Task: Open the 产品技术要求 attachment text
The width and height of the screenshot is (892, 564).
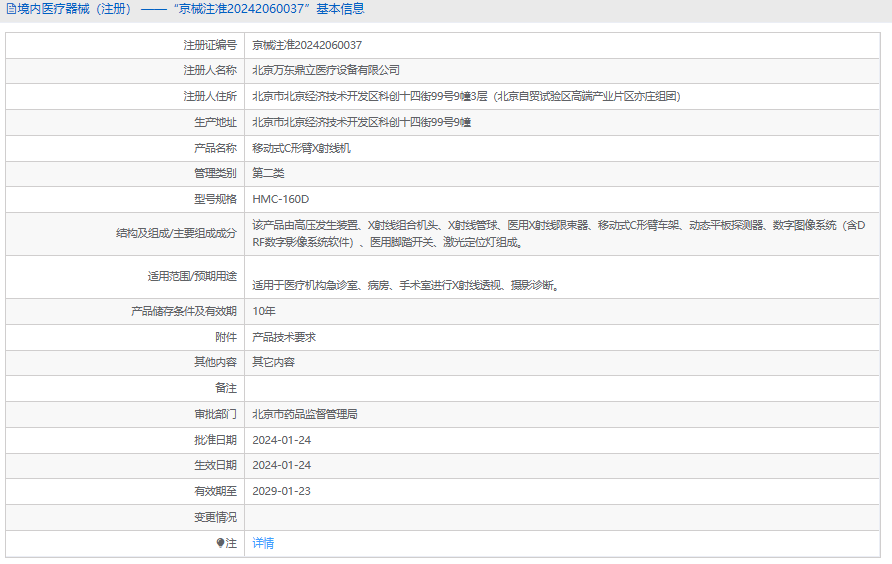Action: pyautogui.click(x=284, y=337)
